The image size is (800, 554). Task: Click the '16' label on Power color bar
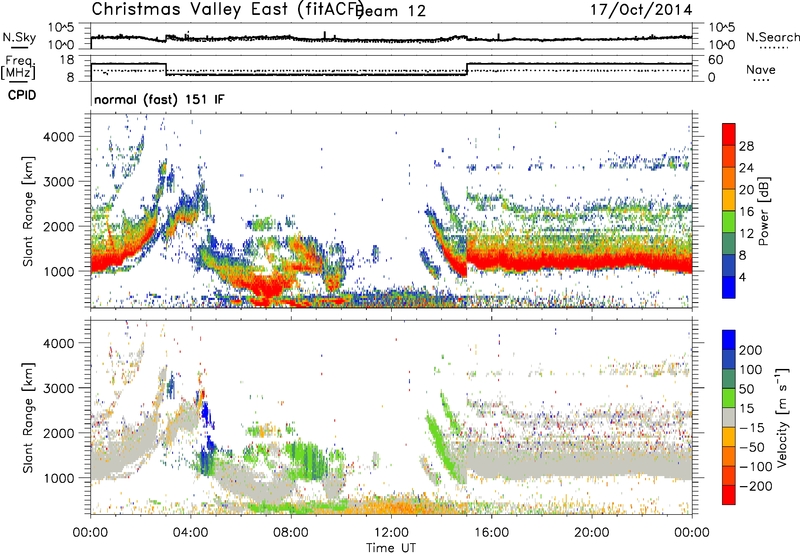746,212
